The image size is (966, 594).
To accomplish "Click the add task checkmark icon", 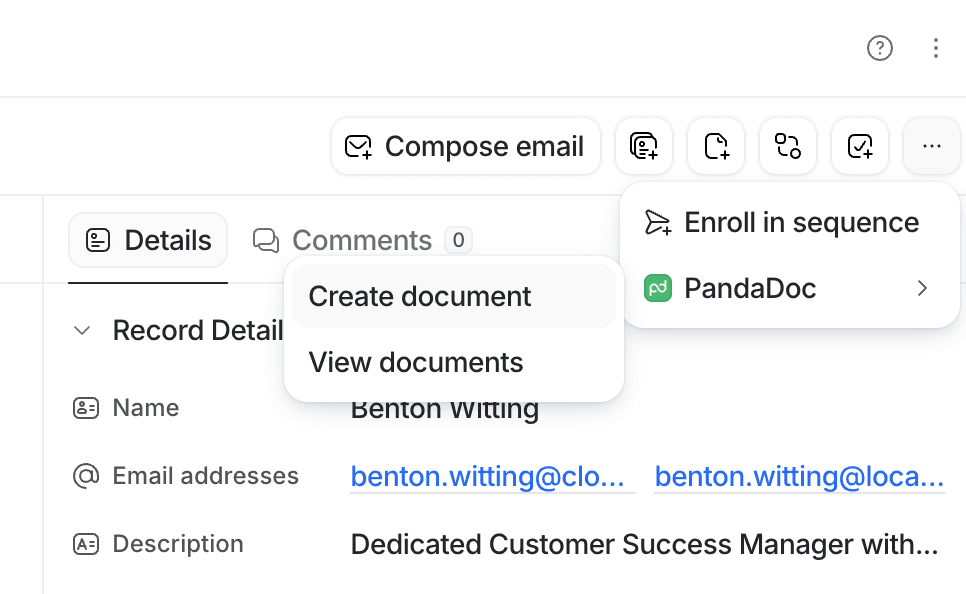I will point(860,146).
